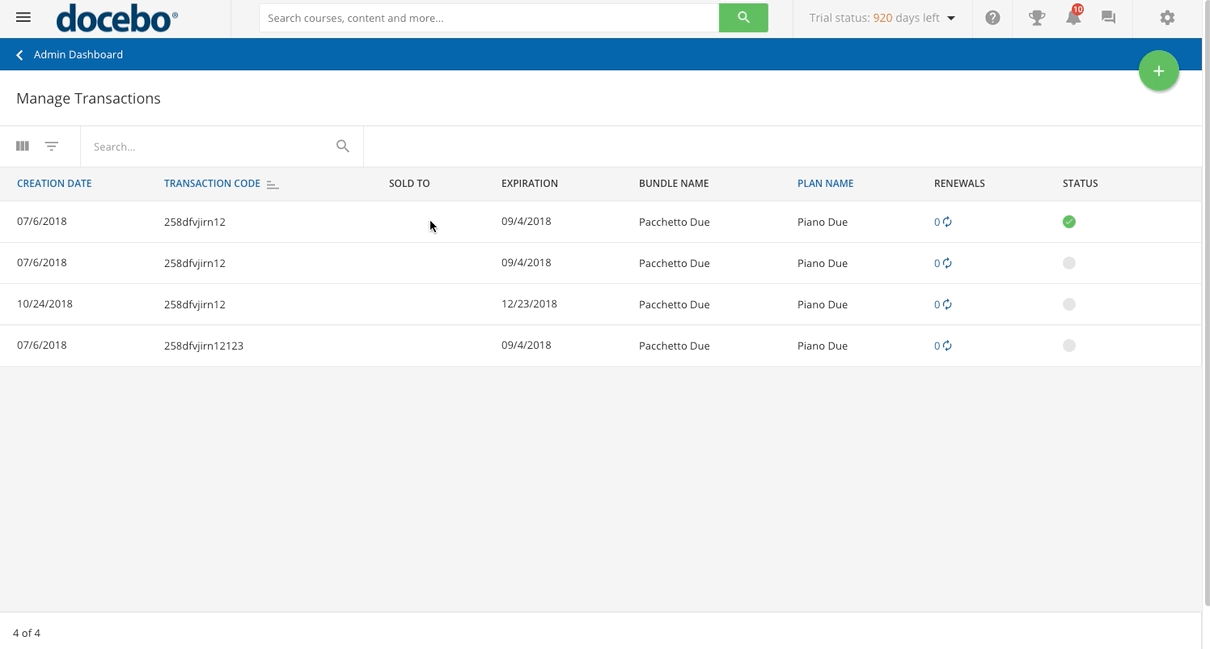Sort by Transaction Code column
The width and height of the screenshot is (1210, 649).
[212, 184]
